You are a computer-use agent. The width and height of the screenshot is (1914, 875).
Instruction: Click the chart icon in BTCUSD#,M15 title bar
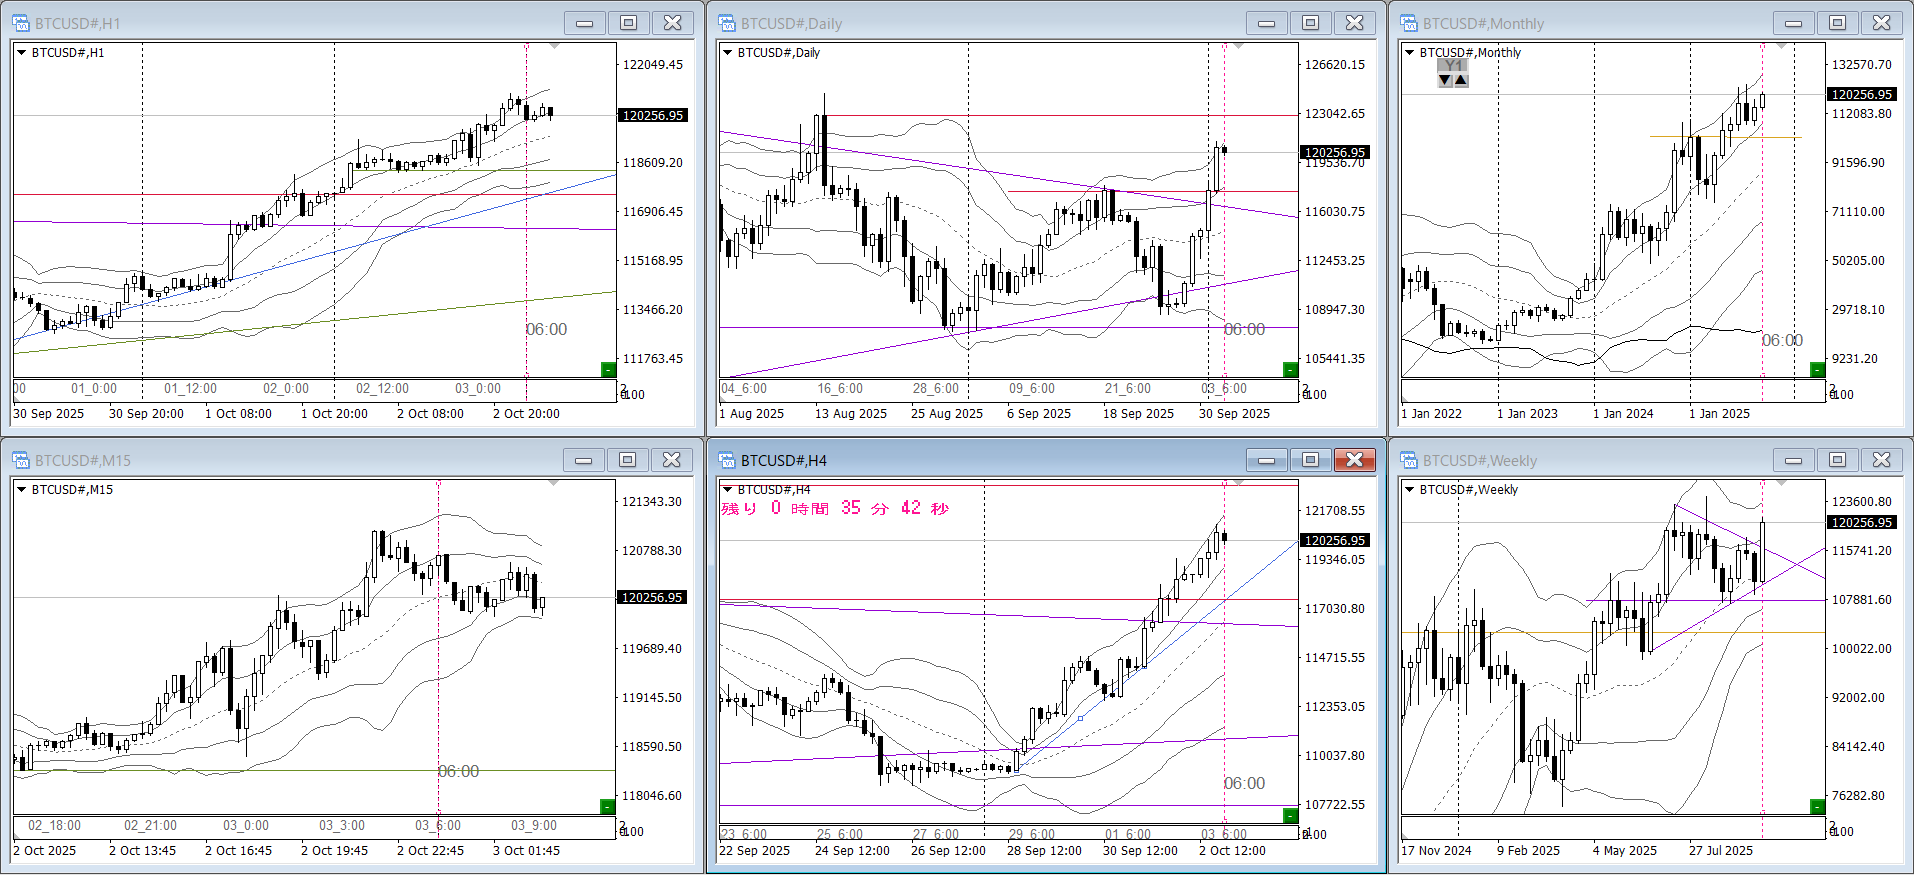(21, 460)
